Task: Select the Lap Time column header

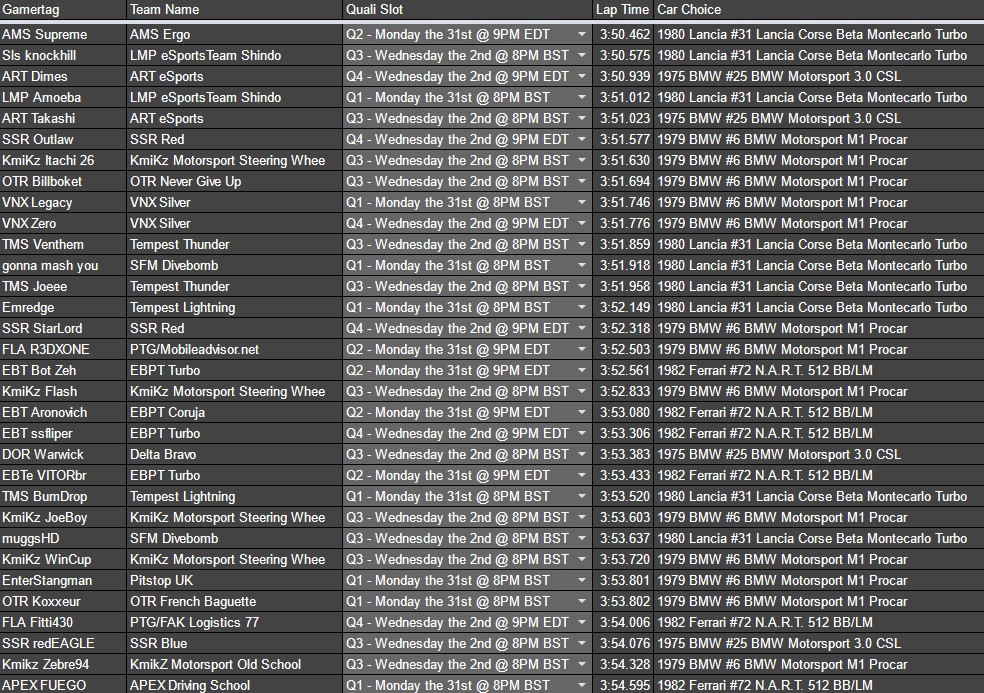Action: point(623,9)
